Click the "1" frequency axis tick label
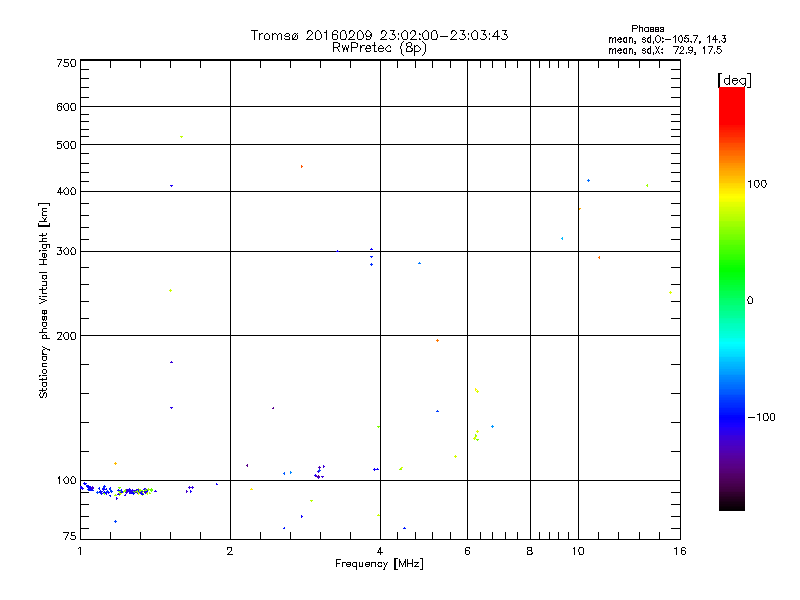This screenshot has width=800, height=600. (80, 551)
